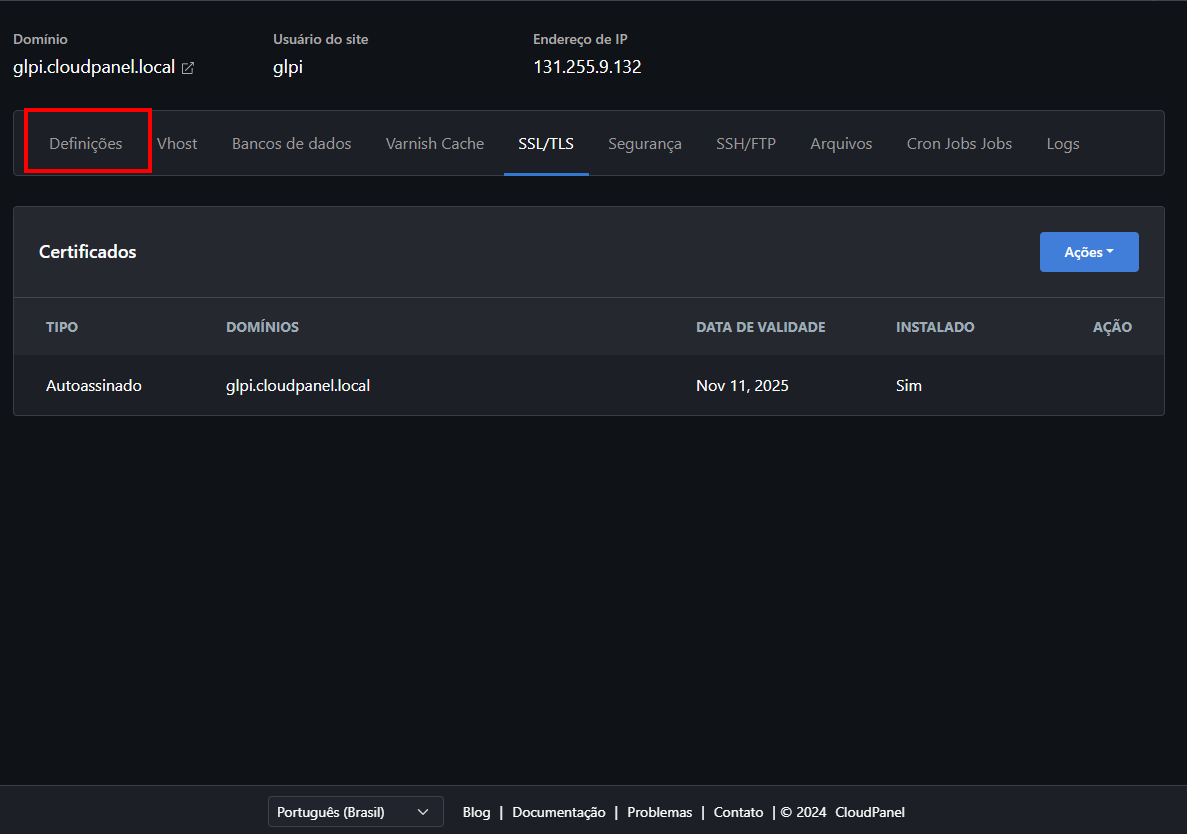
Task: Open the Português (Brasil) language selector
Action: pyautogui.click(x=355, y=812)
